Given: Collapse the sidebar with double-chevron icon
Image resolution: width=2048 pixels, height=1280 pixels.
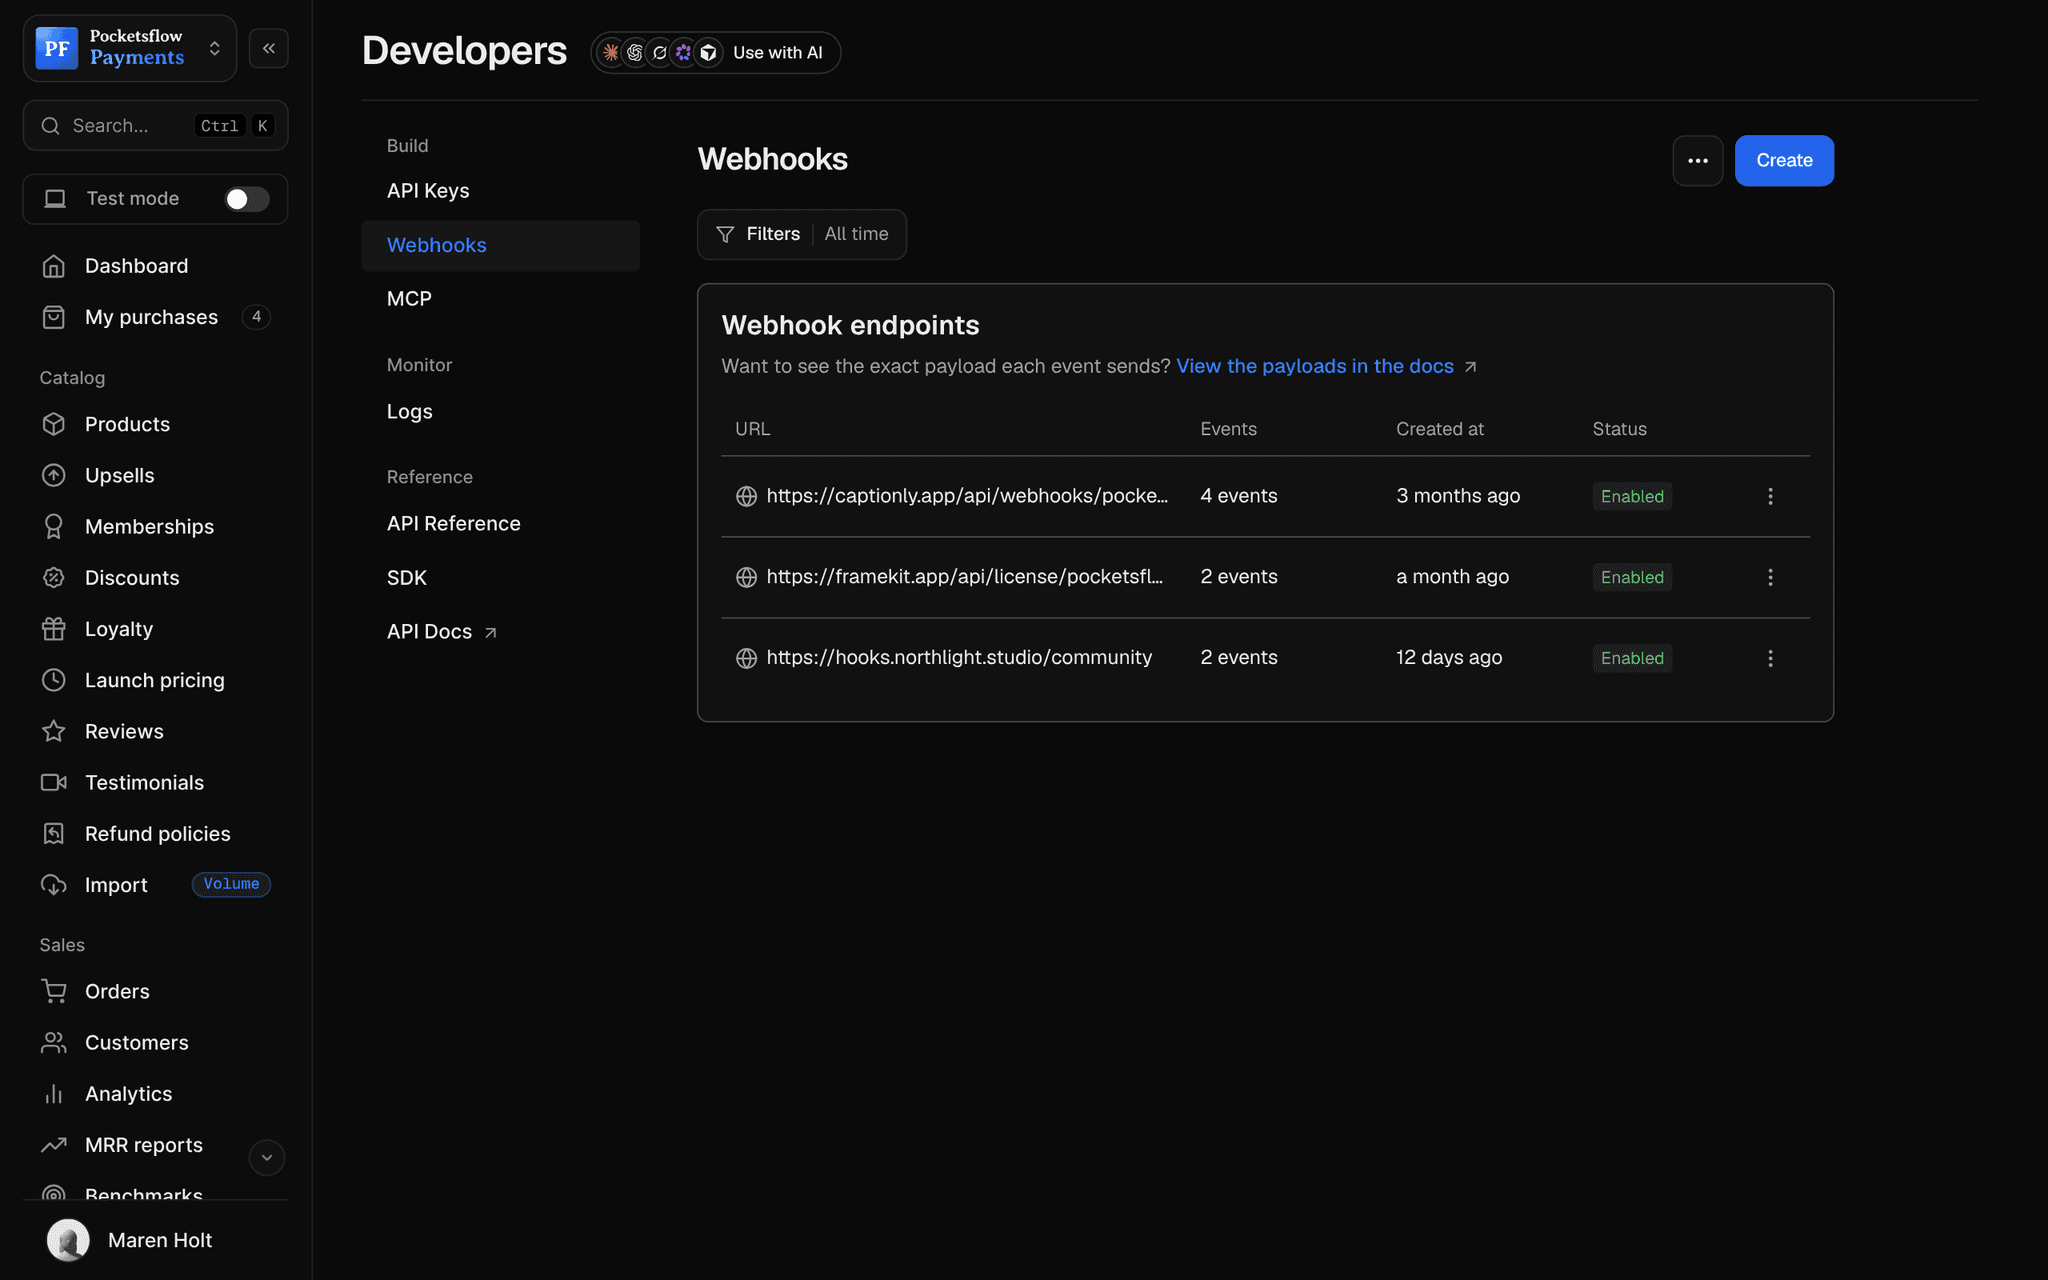Looking at the screenshot, I should coord(269,48).
